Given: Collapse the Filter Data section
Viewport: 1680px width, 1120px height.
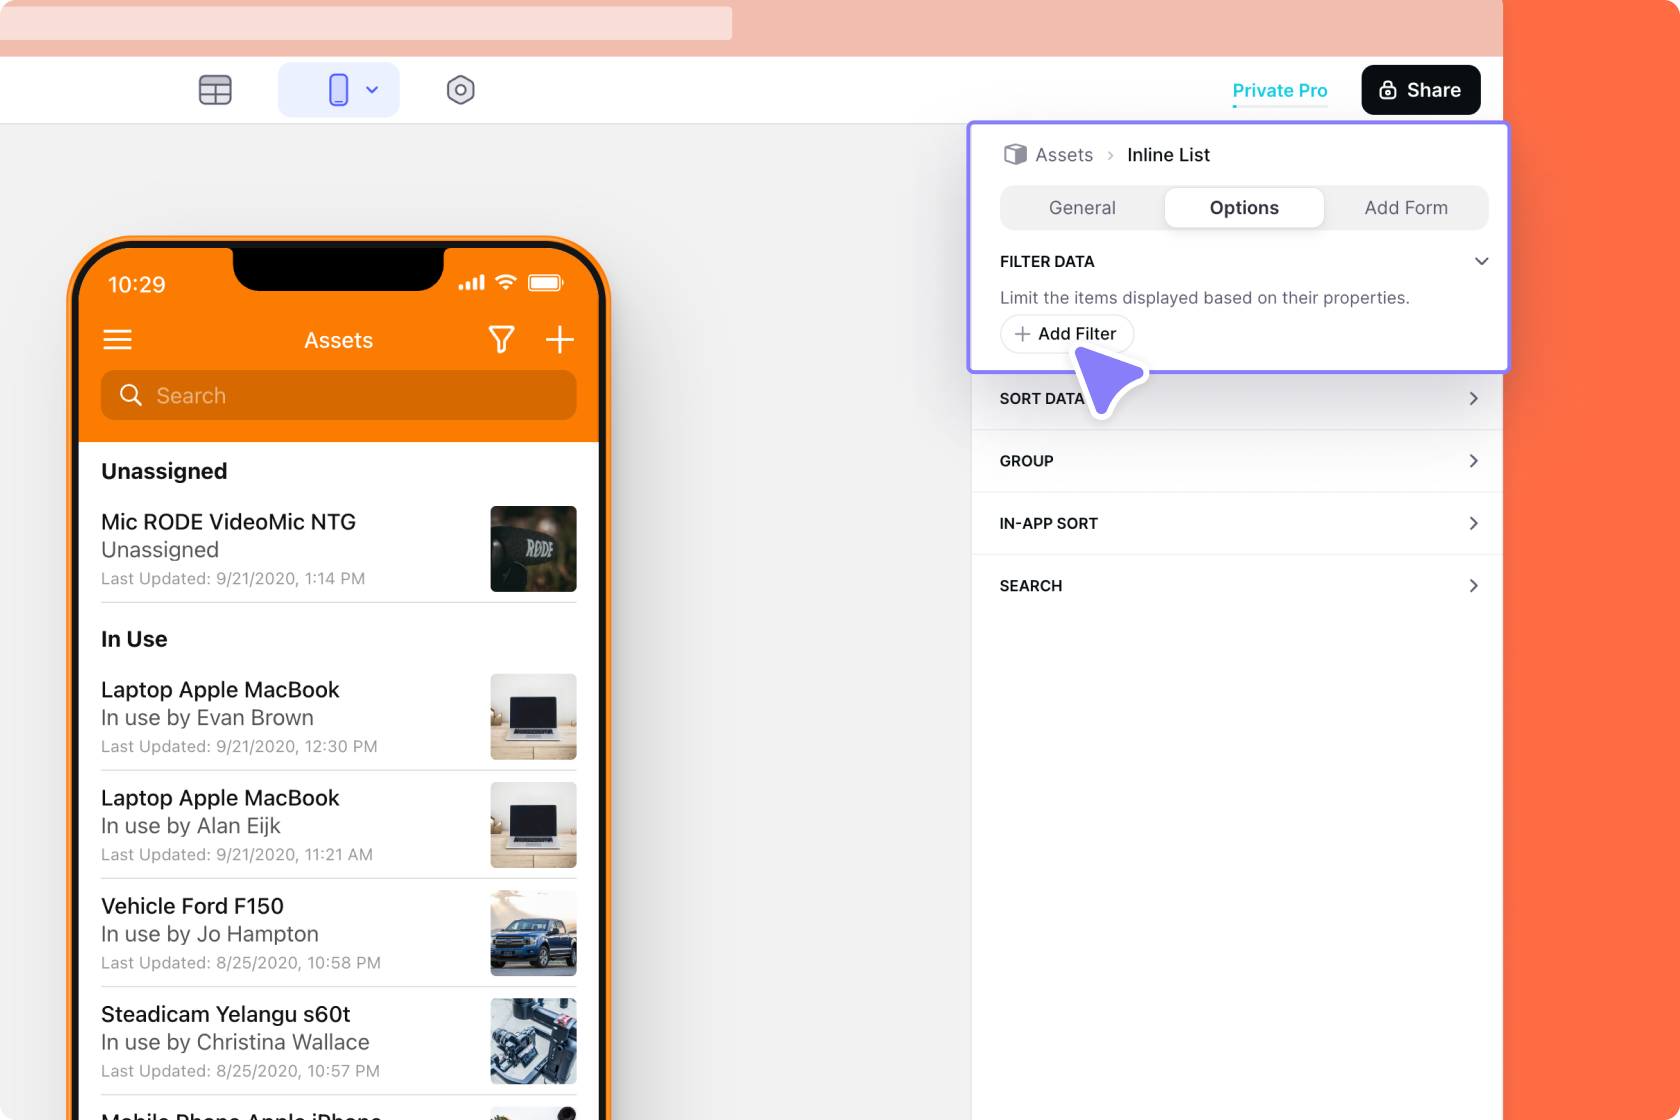Looking at the screenshot, I should pyautogui.click(x=1481, y=261).
